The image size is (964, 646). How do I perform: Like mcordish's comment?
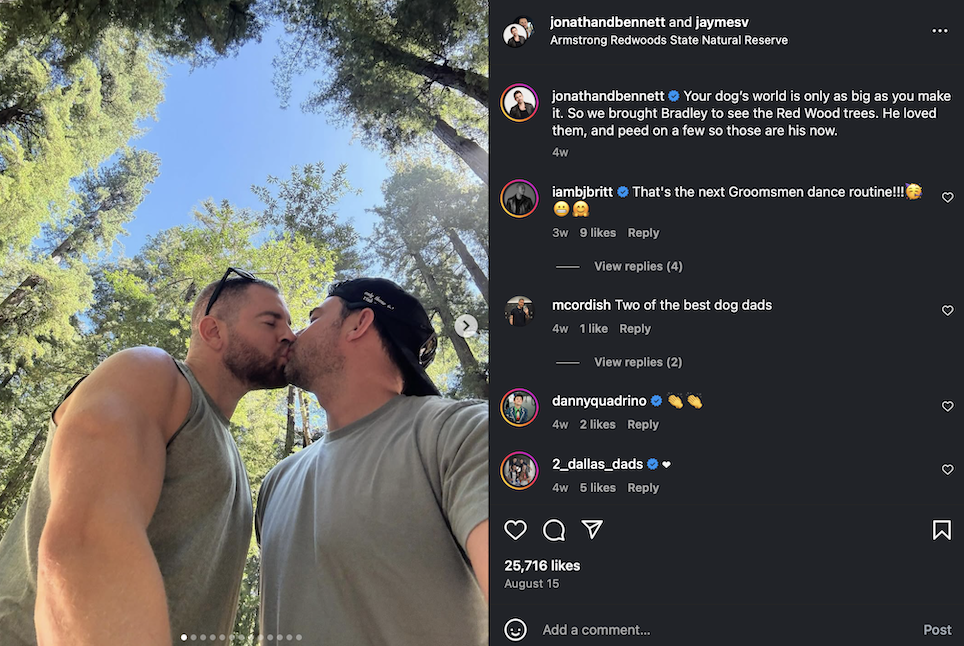[948, 311]
